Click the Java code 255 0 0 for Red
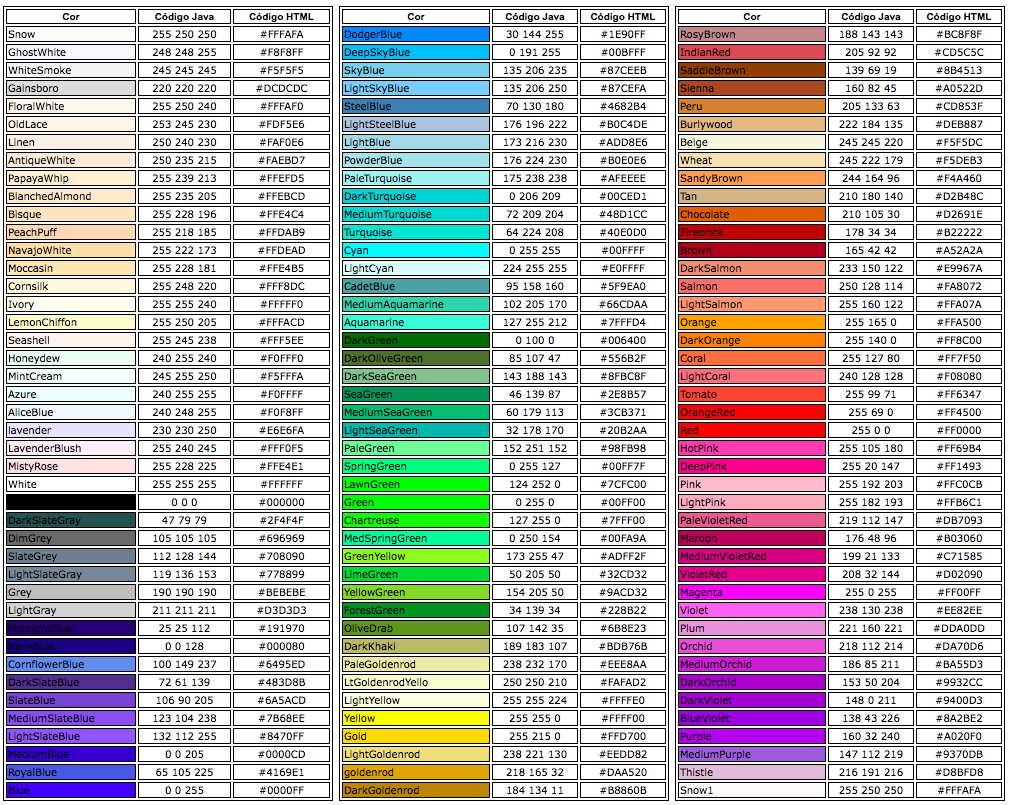The height and width of the screenshot is (805, 1010). (x=872, y=430)
